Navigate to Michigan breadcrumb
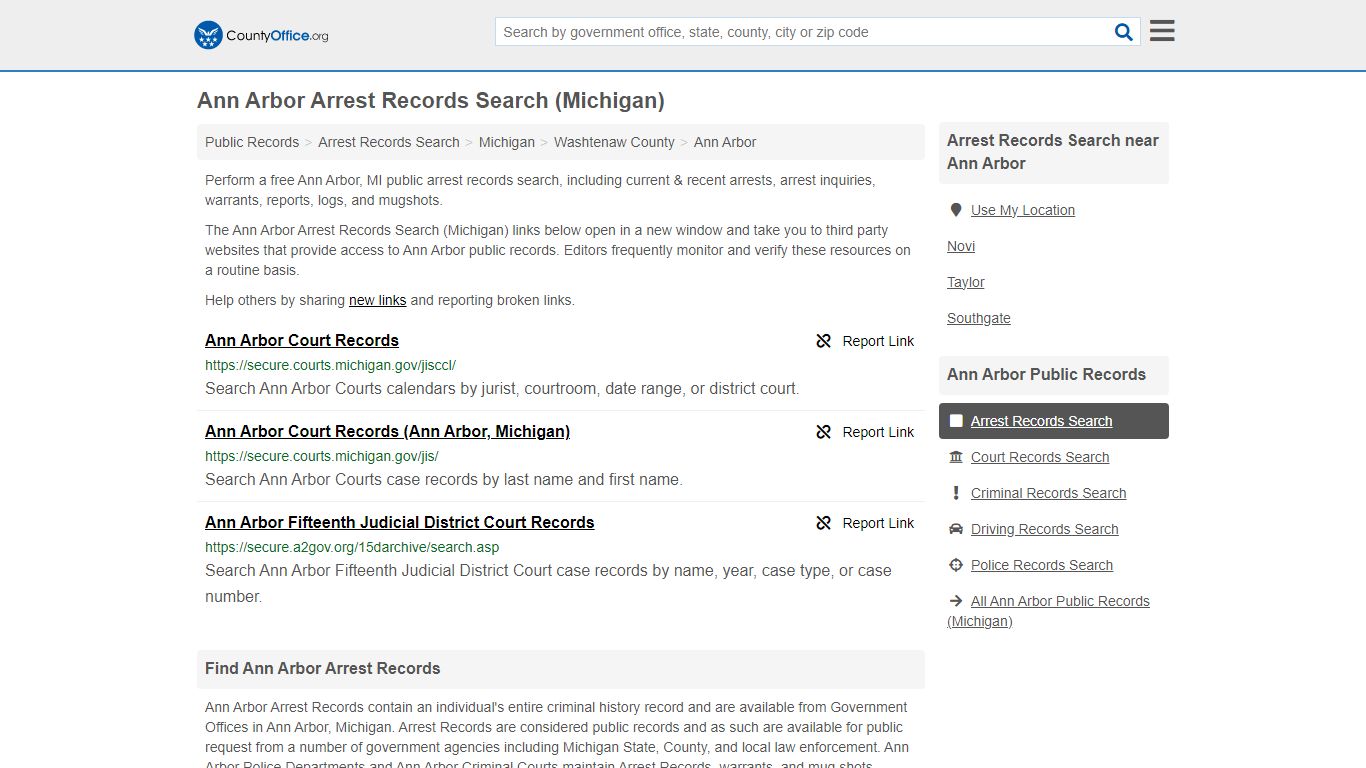This screenshot has height=768, width=1366. click(x=507, y=142)
